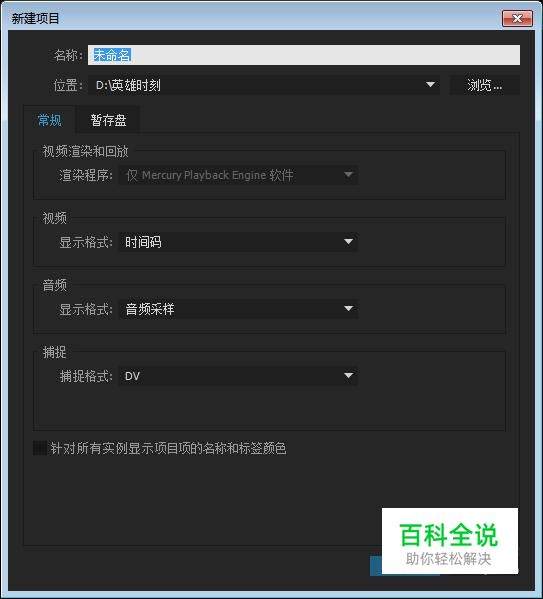Viewport: 543px width, 599px height.
Task: Toggle the 针对所有实例显示项目项的名称和标签颜色 checkbox
Action: click(x=40, y=448)
